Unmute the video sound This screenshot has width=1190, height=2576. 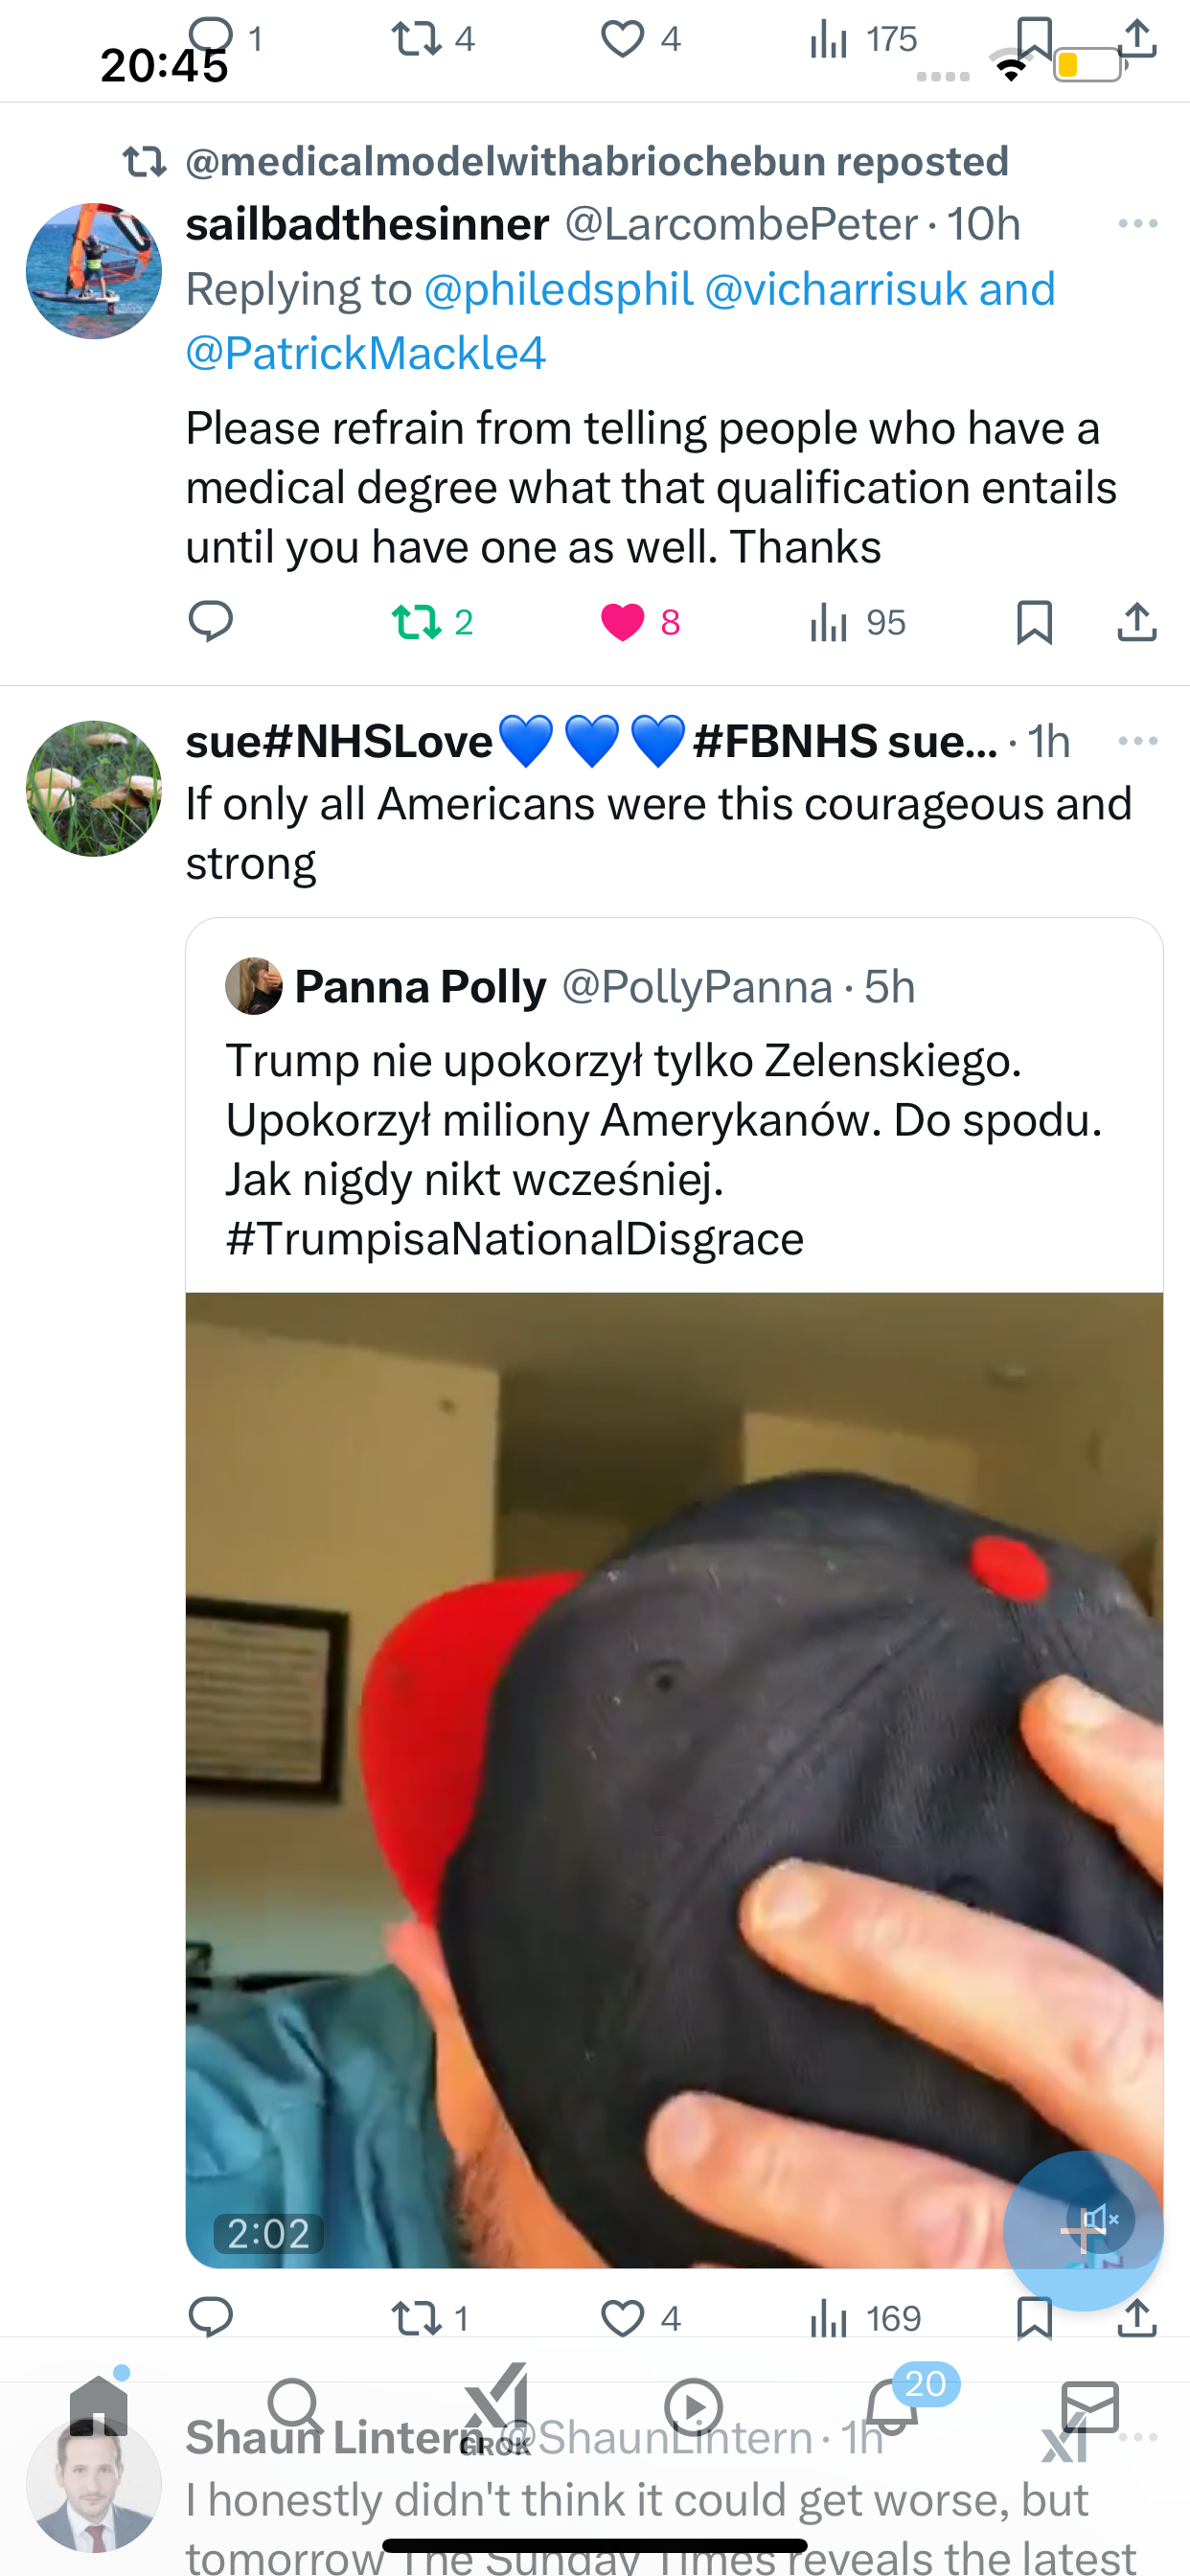point(1100,2219)
